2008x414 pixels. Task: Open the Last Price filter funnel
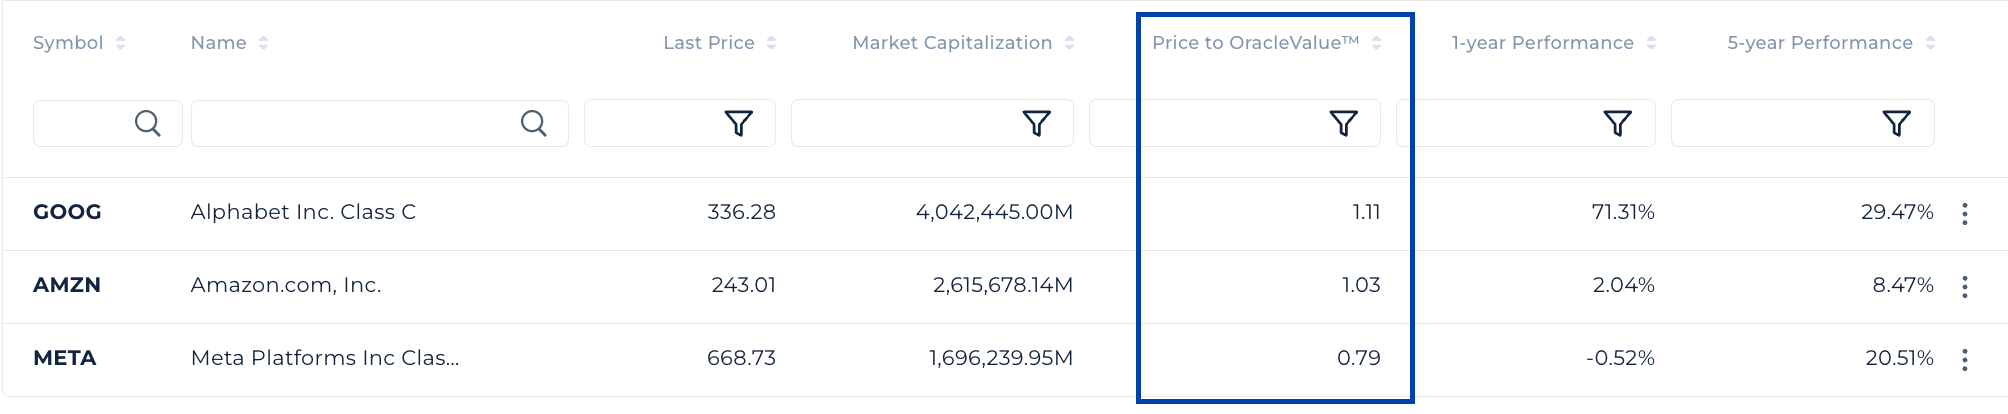coord(738,123)
